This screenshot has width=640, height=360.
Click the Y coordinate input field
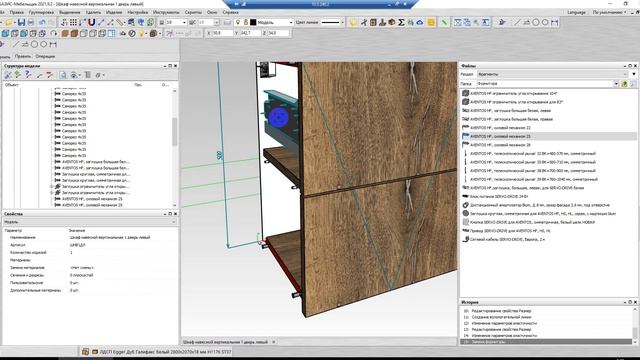click(x=250, y=33)
